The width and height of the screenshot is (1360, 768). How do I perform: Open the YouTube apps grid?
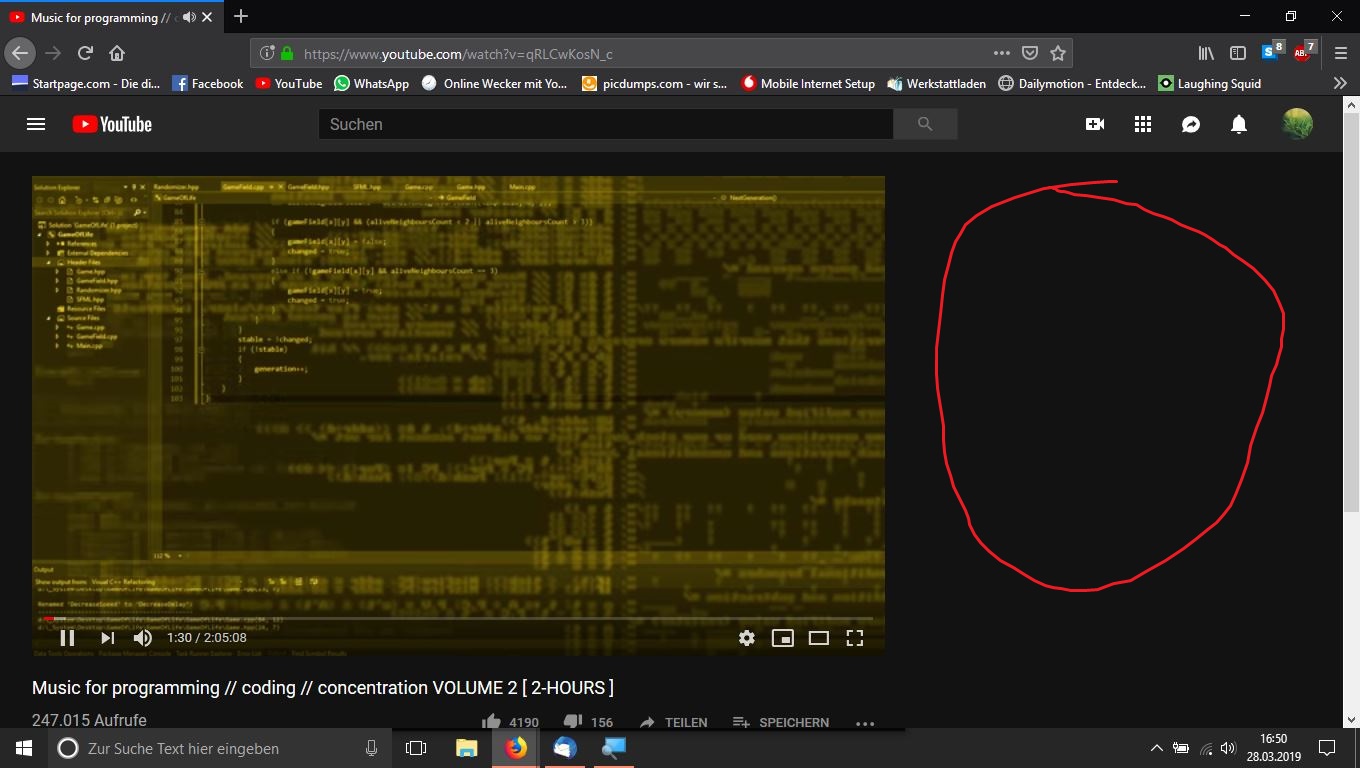(x=1143, y=124)
